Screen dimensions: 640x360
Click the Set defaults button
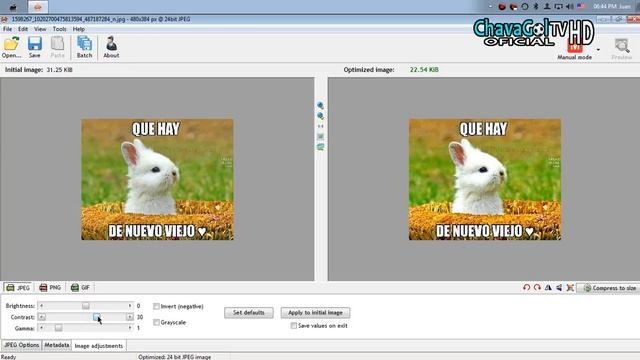tap(249, 313)
